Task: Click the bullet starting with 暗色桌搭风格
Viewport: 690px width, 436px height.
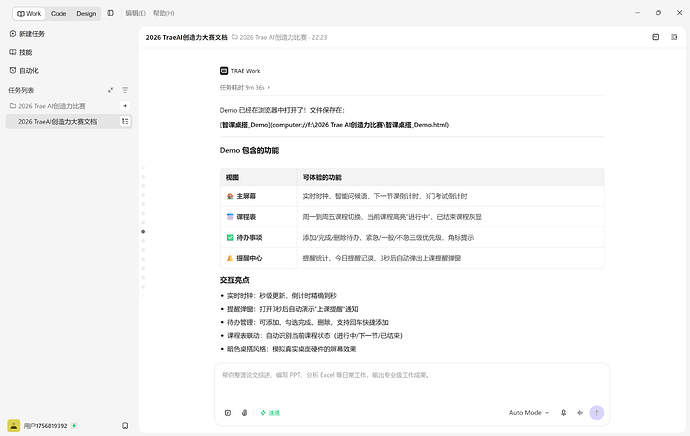Action: click(x=291, y=349)
